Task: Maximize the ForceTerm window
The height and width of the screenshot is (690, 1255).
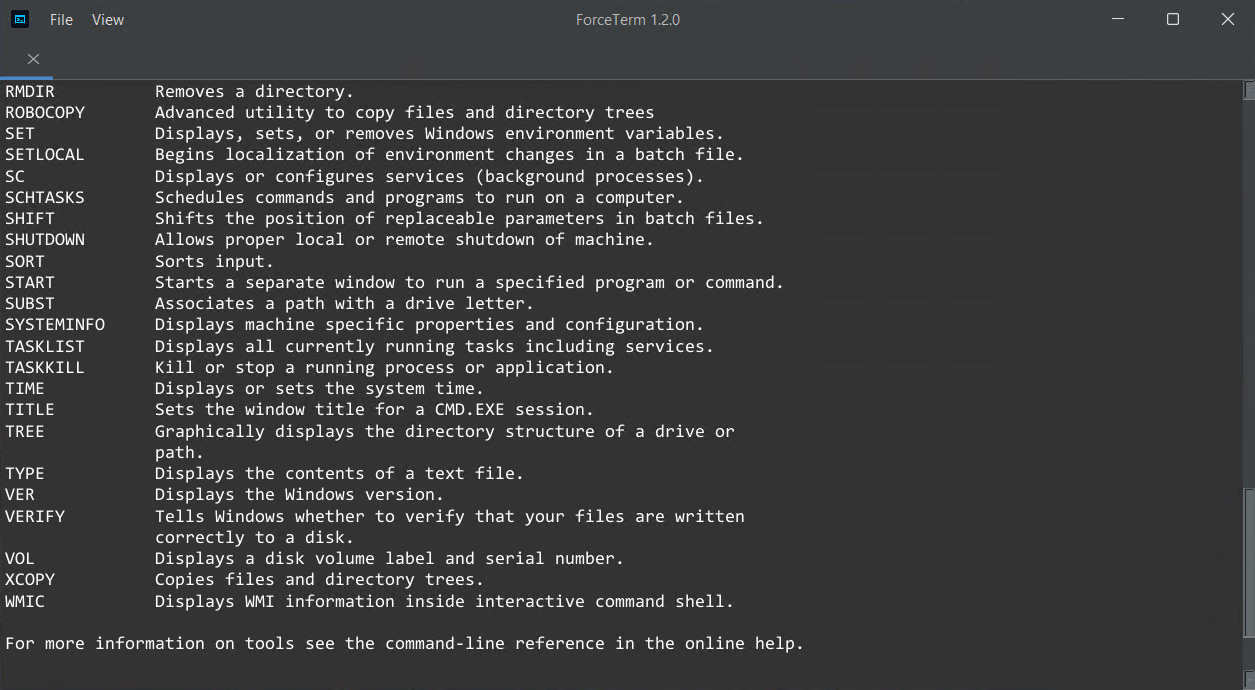Action: (1172, 19)
